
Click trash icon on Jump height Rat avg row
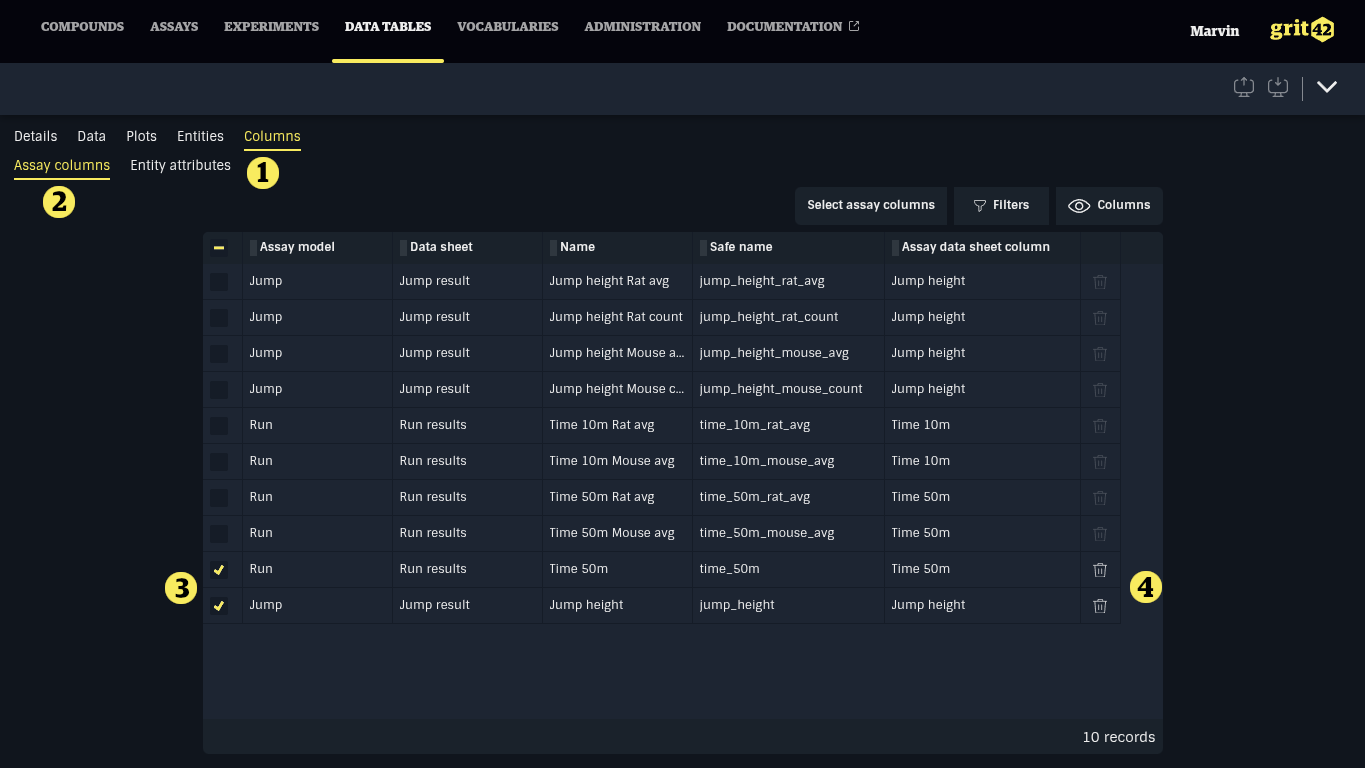(1100, 282)
